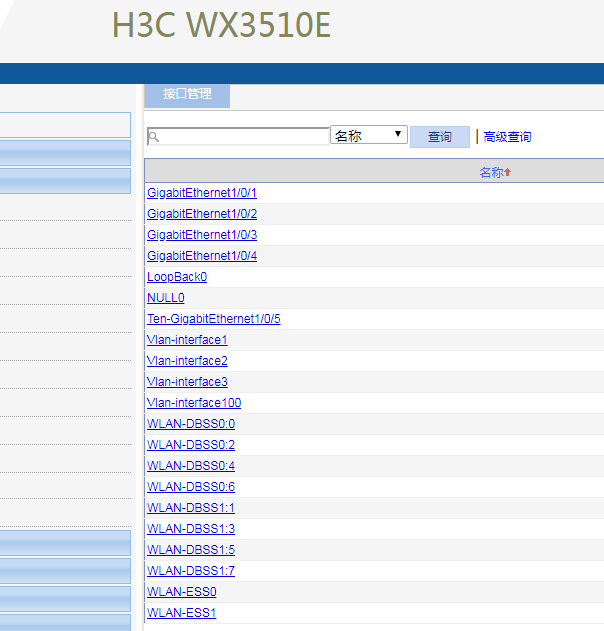Open the WLAN-DBSS1:1 link
604x631 pixels.
coord(191,508)
